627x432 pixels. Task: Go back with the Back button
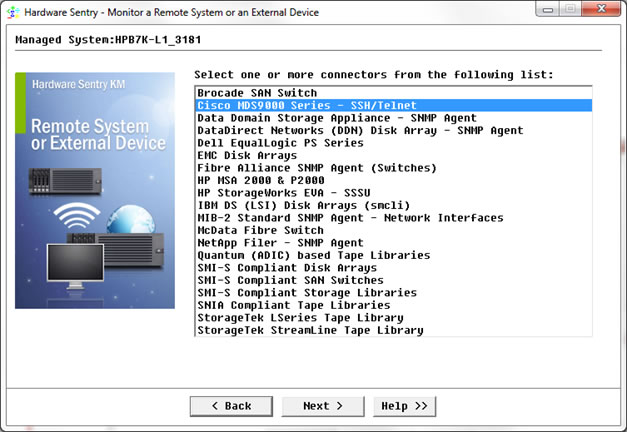(x=231, y=406)
